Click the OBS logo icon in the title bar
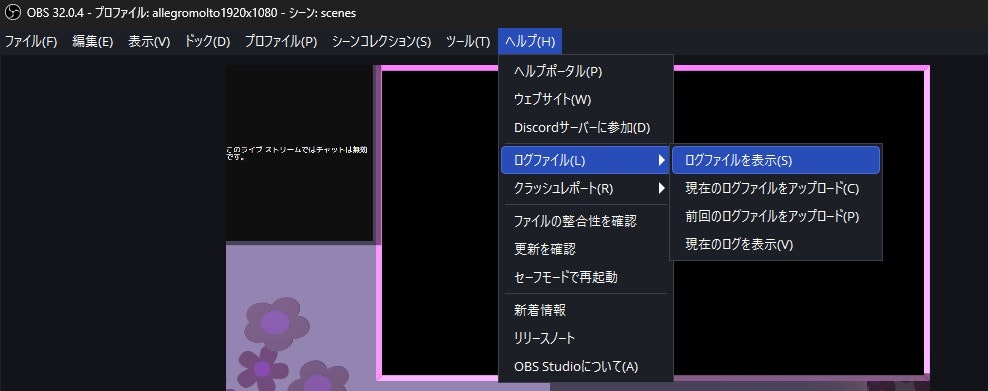Screen dimensions: 988x391 [x=13, y=12]
